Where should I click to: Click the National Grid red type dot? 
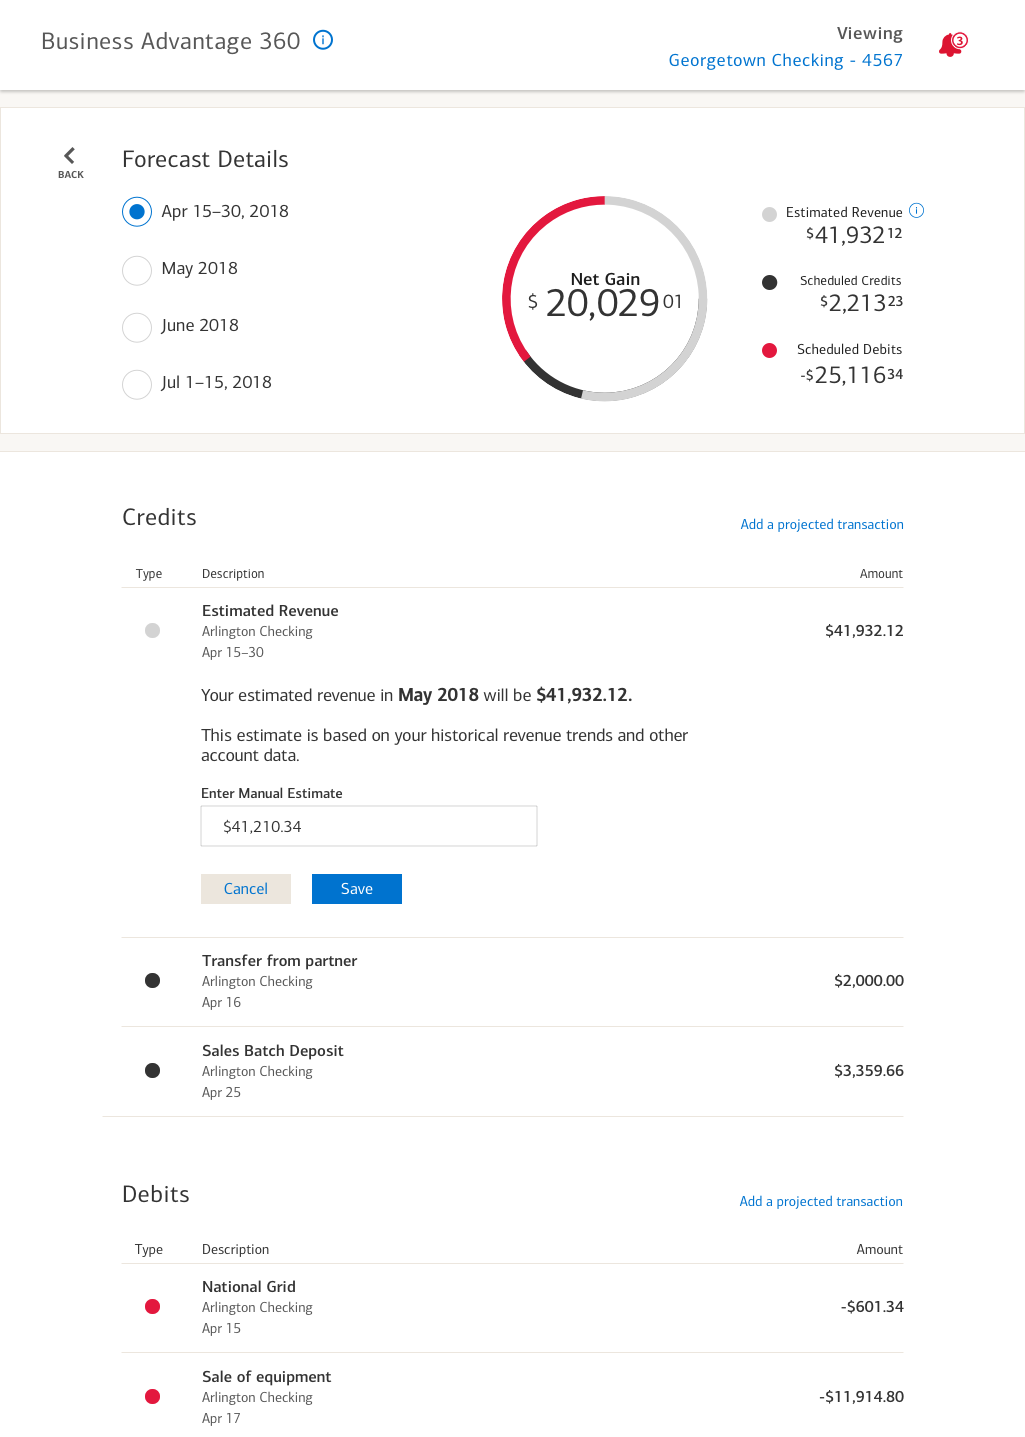[152, 1306]
